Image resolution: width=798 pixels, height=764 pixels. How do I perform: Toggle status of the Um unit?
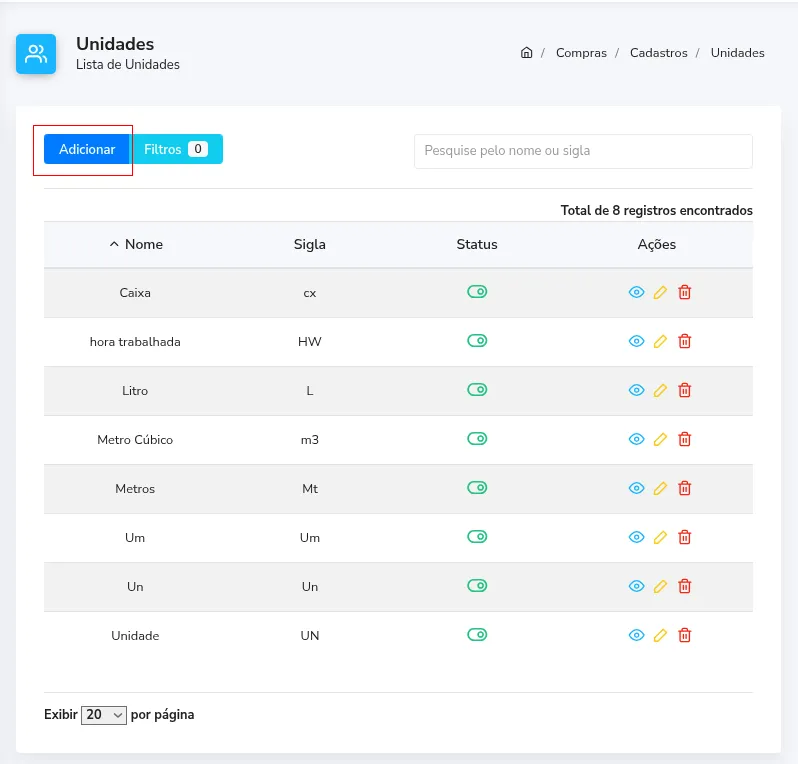(x=477, y=536)
